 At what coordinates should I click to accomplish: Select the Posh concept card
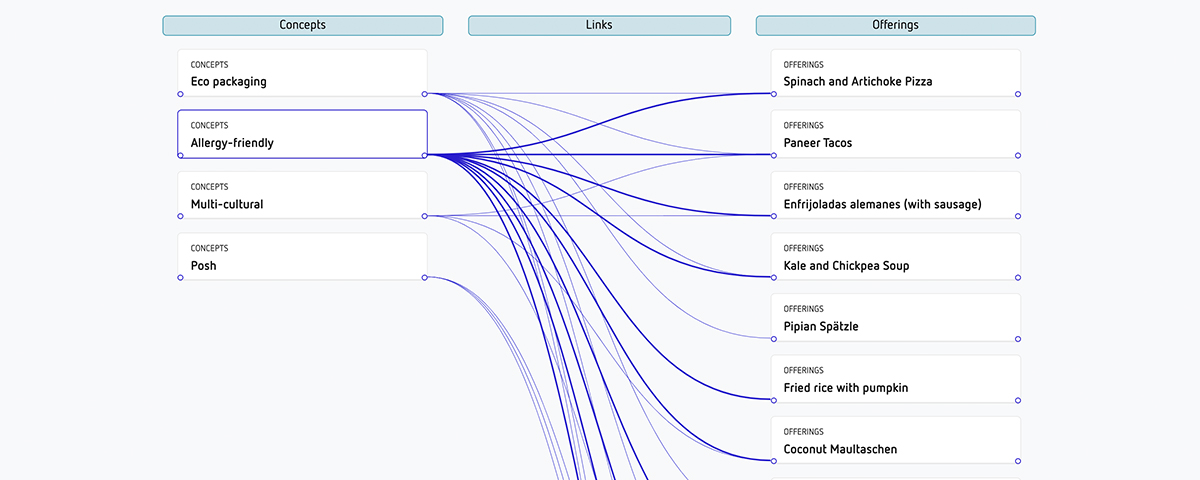302,257
